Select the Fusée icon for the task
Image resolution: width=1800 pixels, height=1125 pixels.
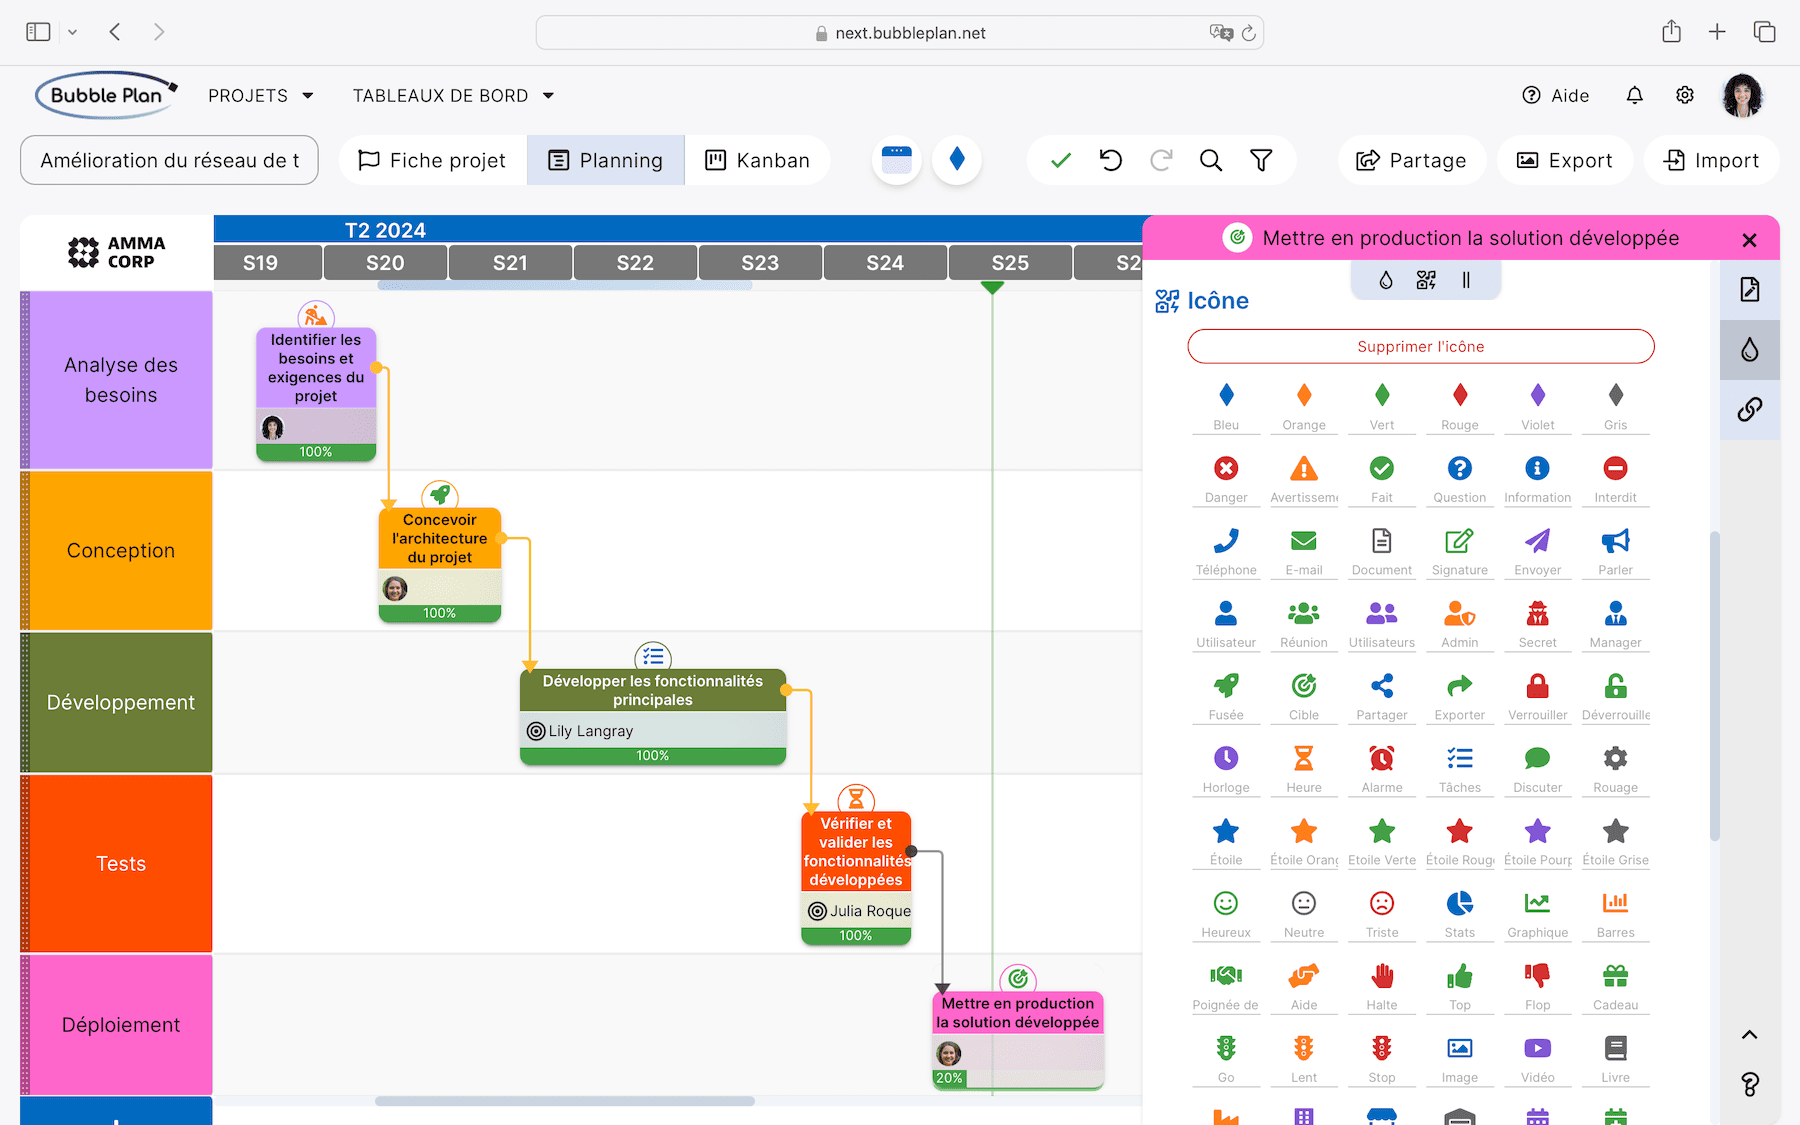coord(1226,687)
